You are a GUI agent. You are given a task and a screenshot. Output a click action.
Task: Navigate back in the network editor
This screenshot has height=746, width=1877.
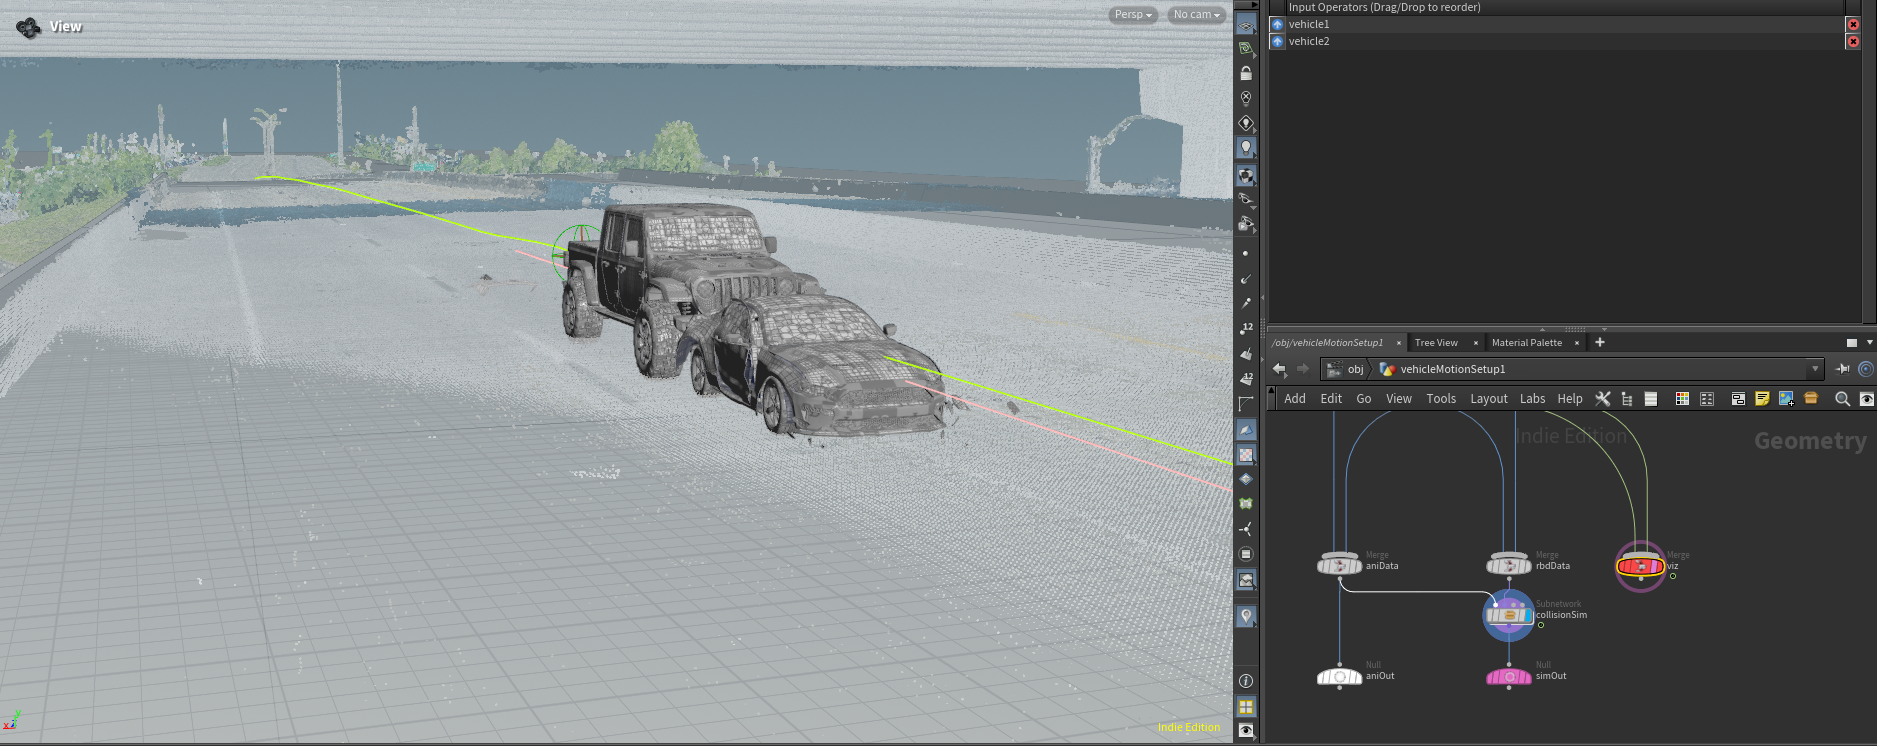point(1279,369)
